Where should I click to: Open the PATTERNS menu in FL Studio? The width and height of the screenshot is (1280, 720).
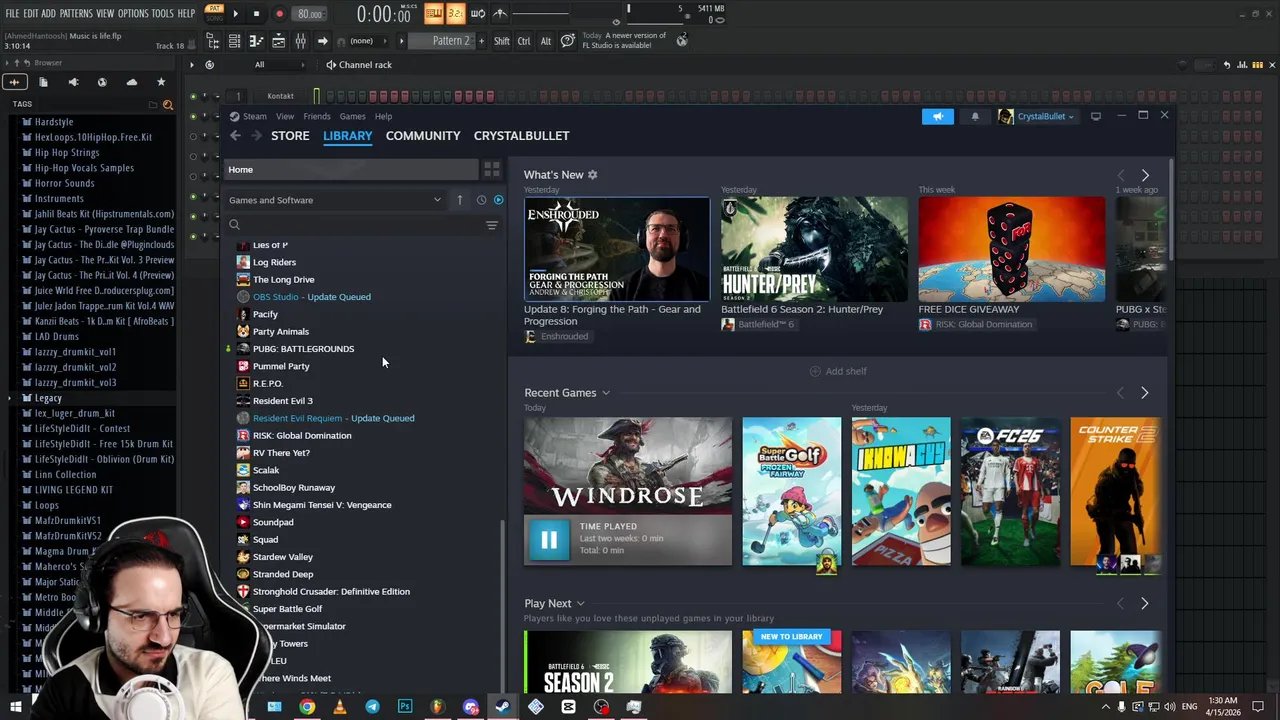click(x=76, y=13)
